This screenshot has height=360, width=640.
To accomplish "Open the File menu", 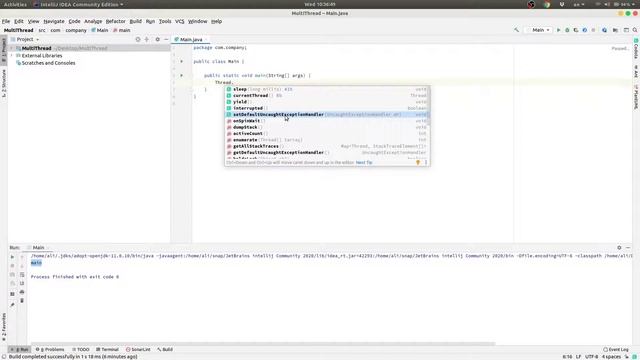I will 6,21.
